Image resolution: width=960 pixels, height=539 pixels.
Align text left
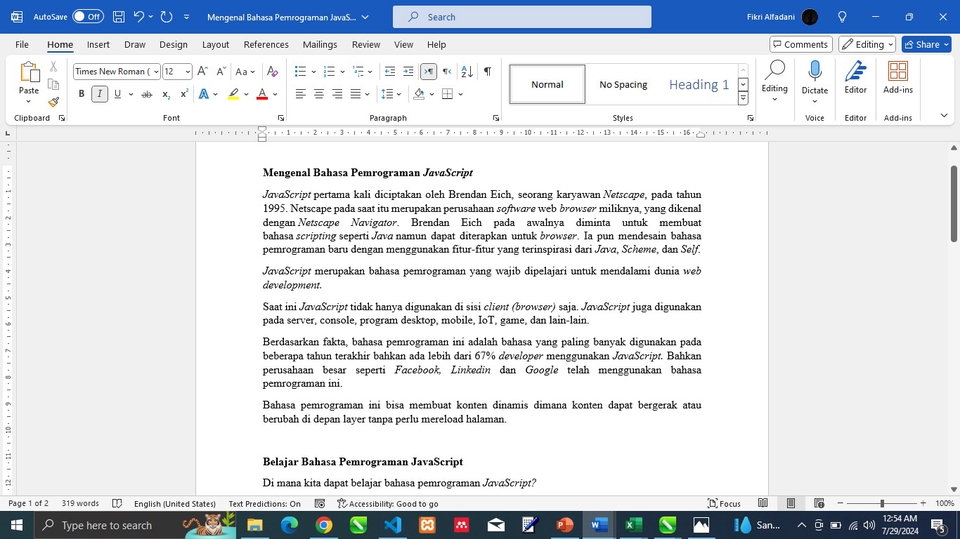coord(301,94)
